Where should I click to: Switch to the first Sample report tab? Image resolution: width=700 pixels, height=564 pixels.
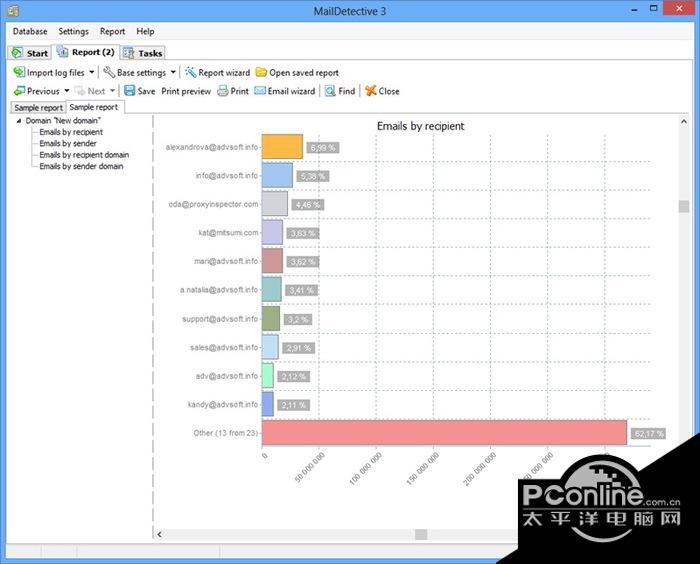pyautogui.click(x=38, y=108)
